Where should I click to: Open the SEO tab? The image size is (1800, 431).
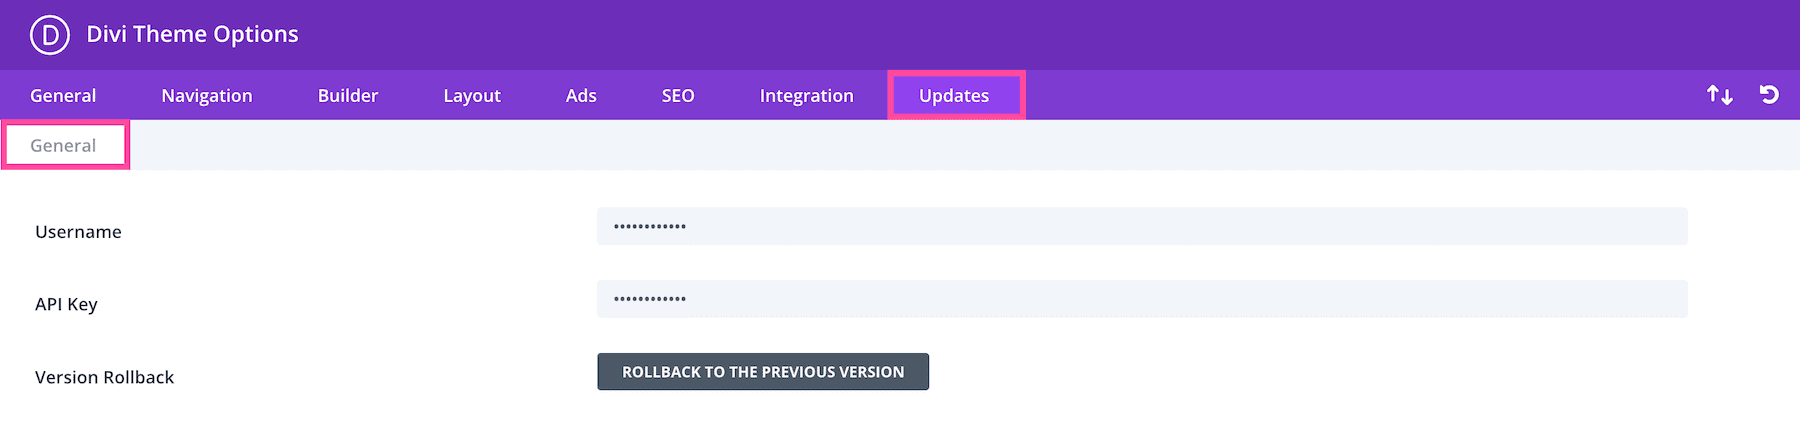(678, 96)
